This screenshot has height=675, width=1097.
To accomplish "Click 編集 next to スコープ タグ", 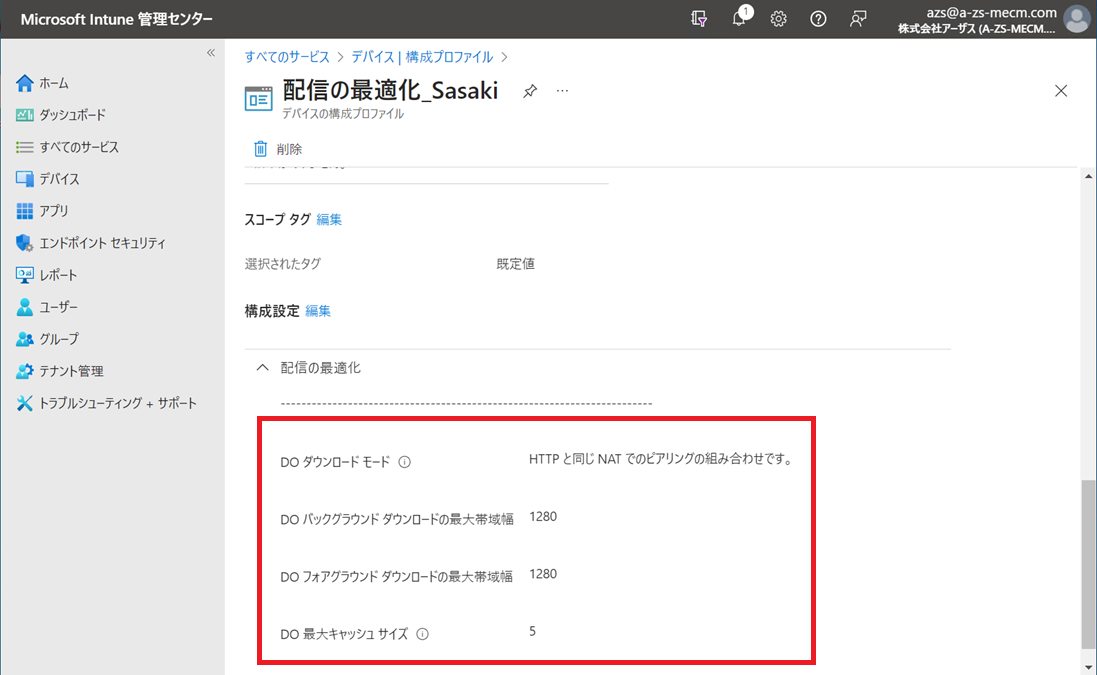I will [329, 219].
